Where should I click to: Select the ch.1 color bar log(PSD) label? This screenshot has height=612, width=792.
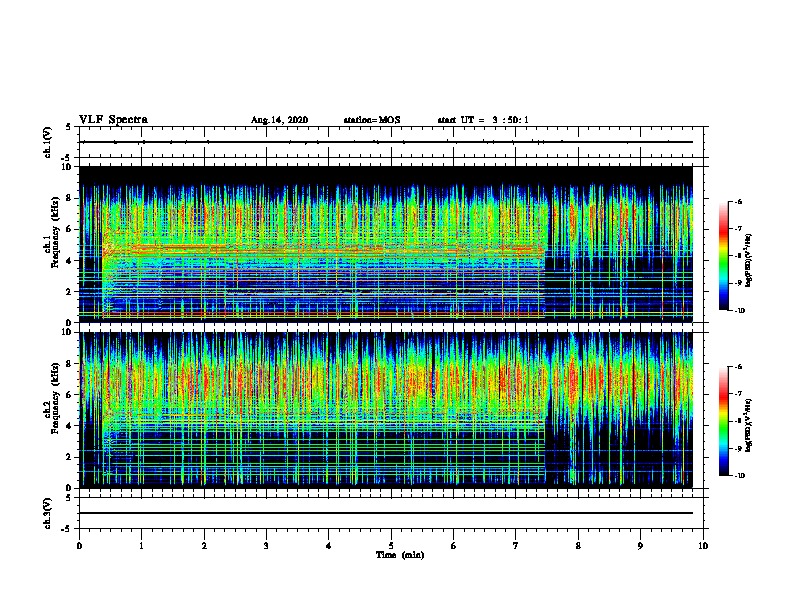tap(749, 260)
